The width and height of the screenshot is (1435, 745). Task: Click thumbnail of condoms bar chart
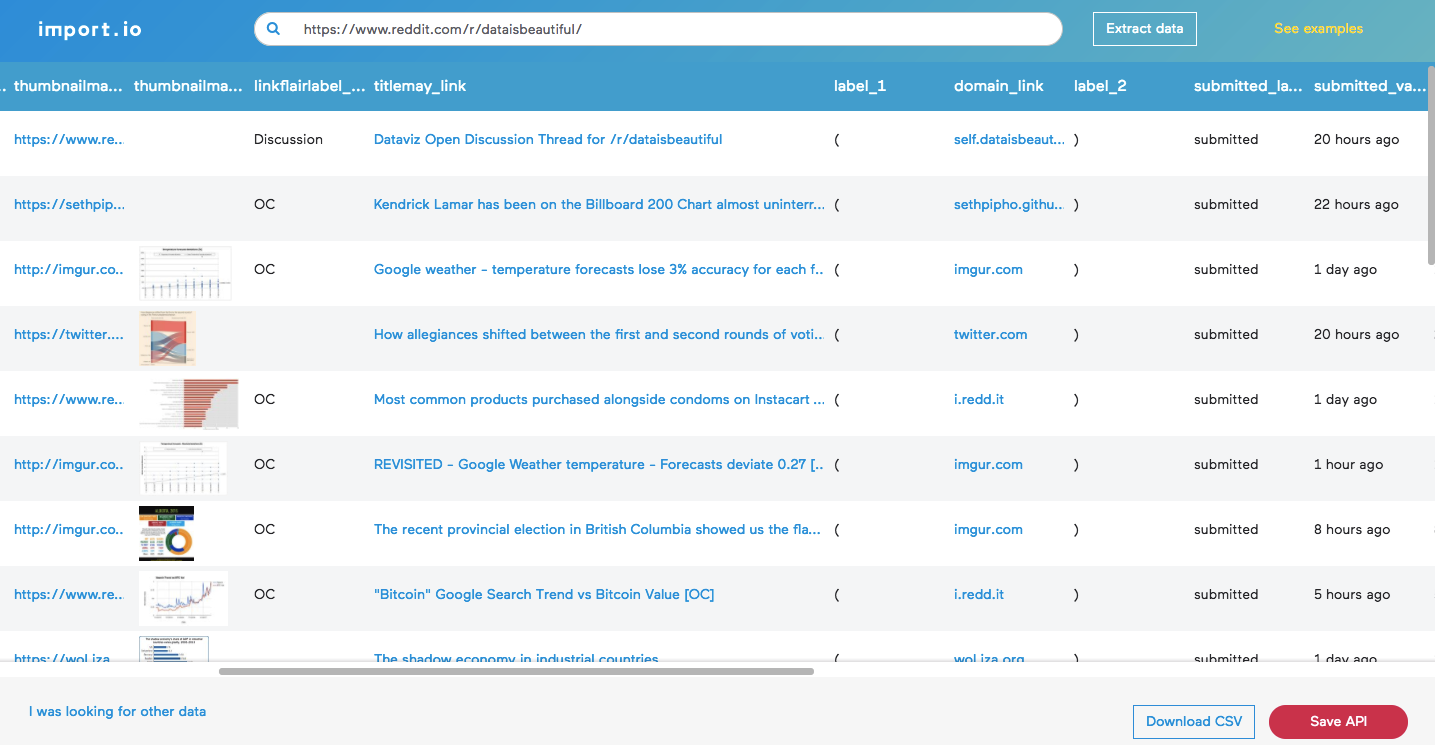189,403
